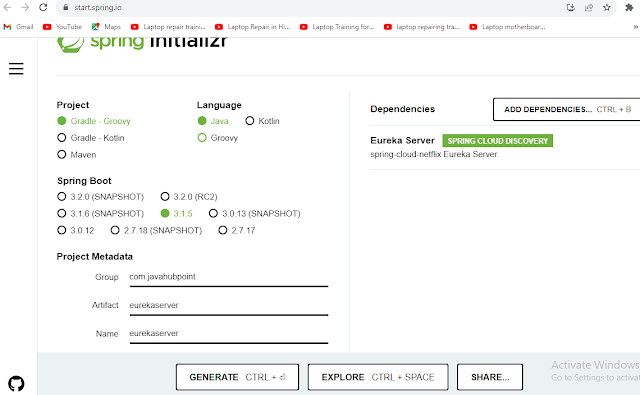The height and width of the screenshot is (395, 640).
Task: Go back with the browser back arrow
Action: (x=7, y=7)
